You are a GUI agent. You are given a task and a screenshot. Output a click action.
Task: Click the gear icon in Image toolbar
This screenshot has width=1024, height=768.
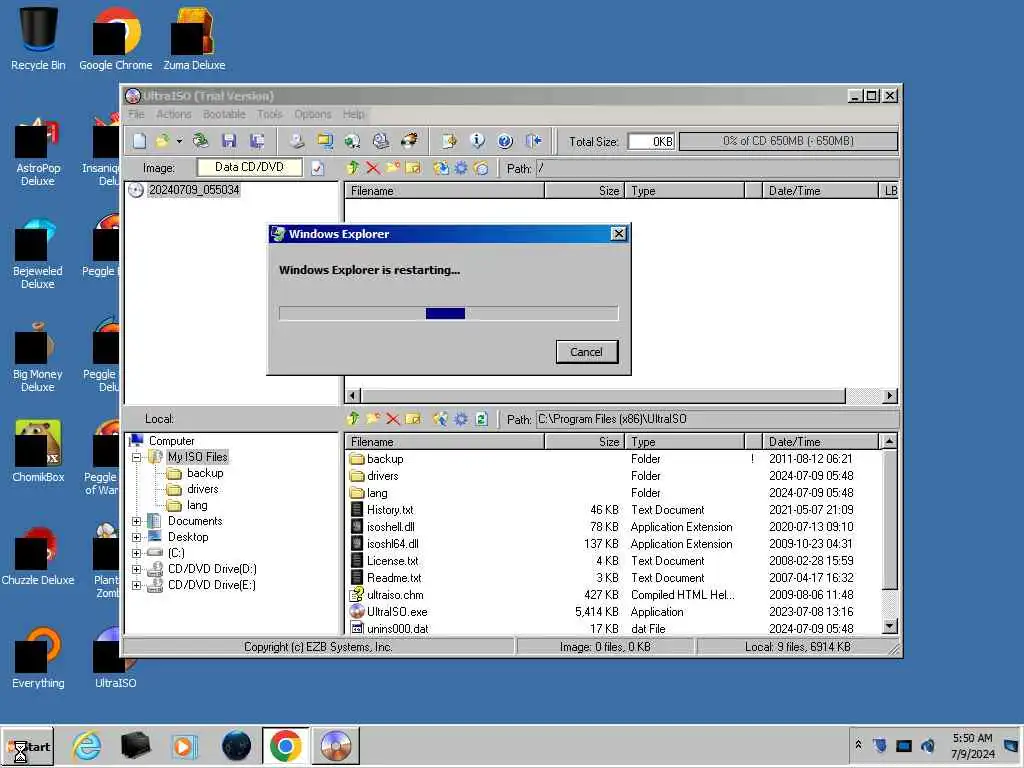click(x=461, y=168)
